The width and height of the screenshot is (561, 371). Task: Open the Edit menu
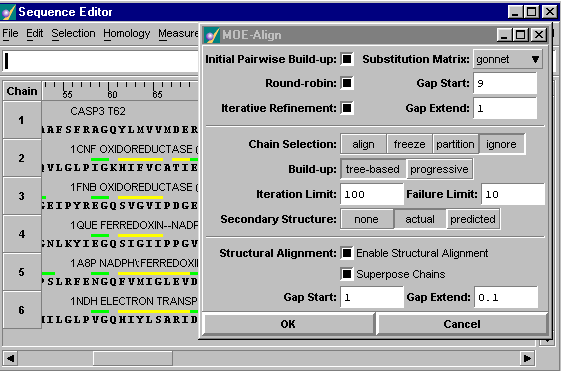click(34, 34)
